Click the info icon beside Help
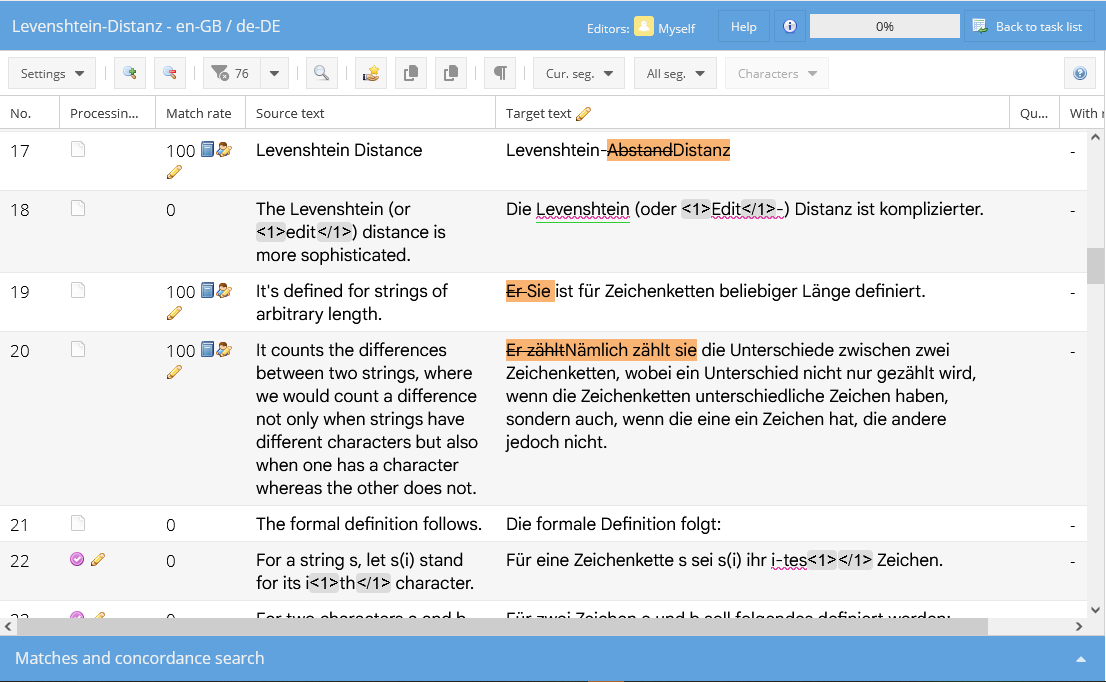This screenshot has width=1106, height=682. coord(790,26)
